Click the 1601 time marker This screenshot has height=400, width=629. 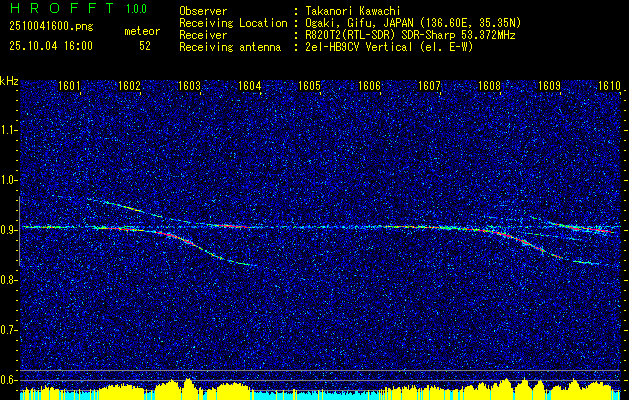point(70,86)
